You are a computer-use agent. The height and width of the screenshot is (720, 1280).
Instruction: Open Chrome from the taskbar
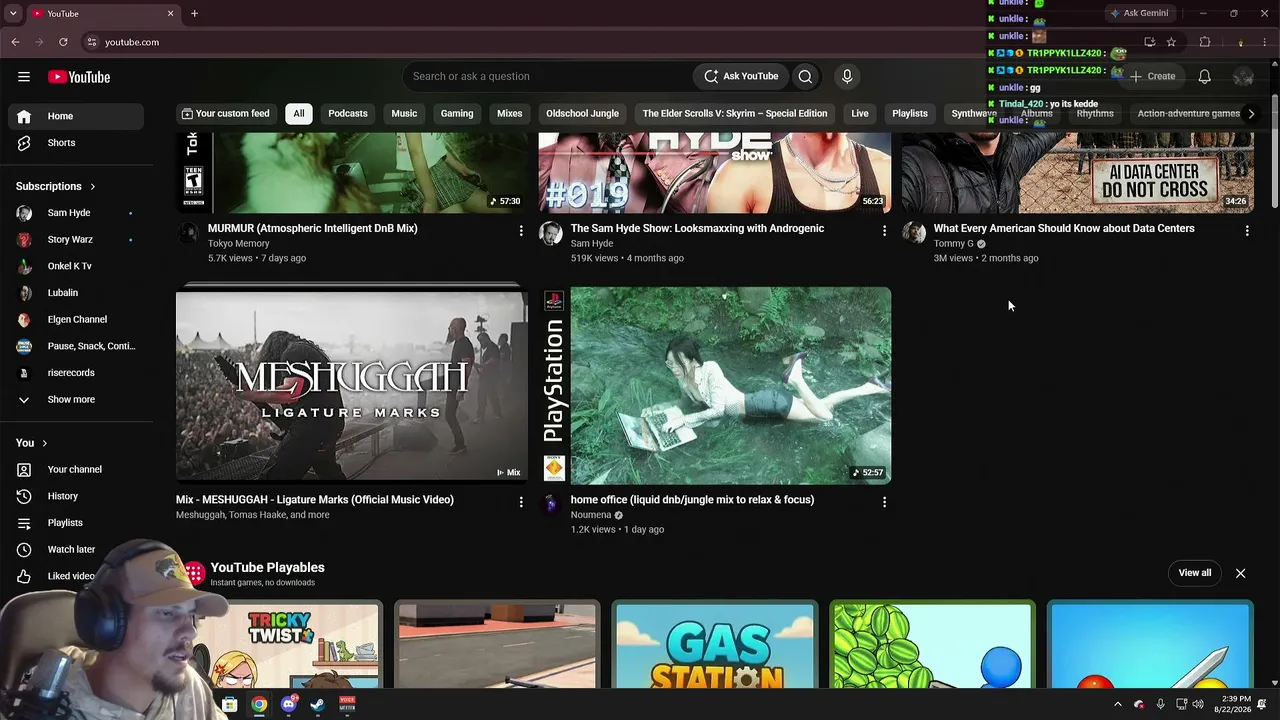point(259,704)
